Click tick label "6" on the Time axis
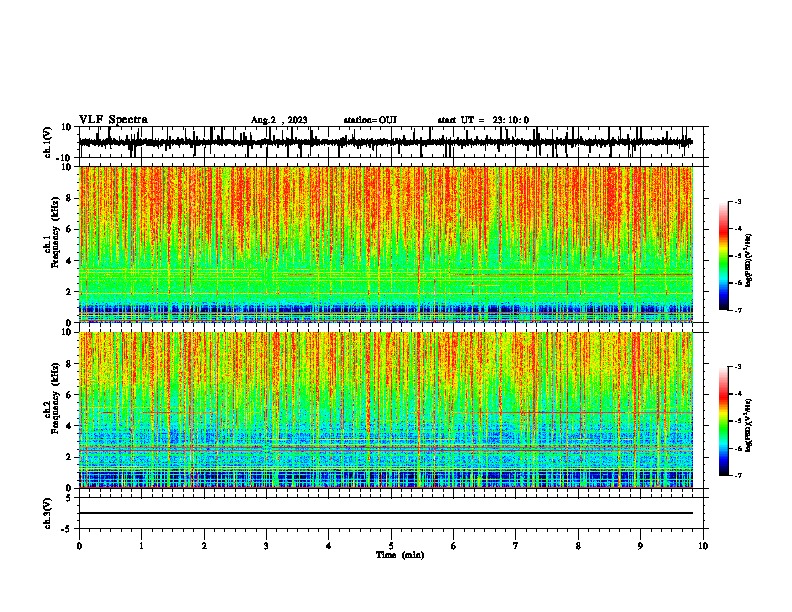 coord(453,546)
